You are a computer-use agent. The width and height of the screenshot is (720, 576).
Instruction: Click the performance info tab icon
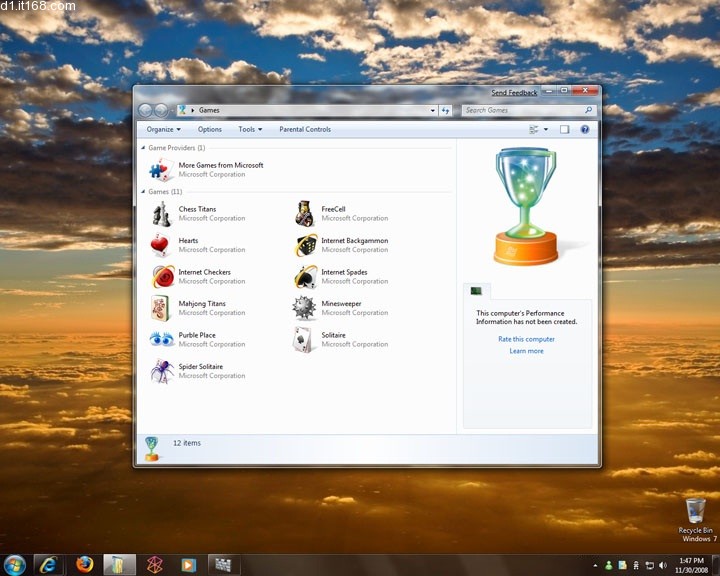(476, 291)
